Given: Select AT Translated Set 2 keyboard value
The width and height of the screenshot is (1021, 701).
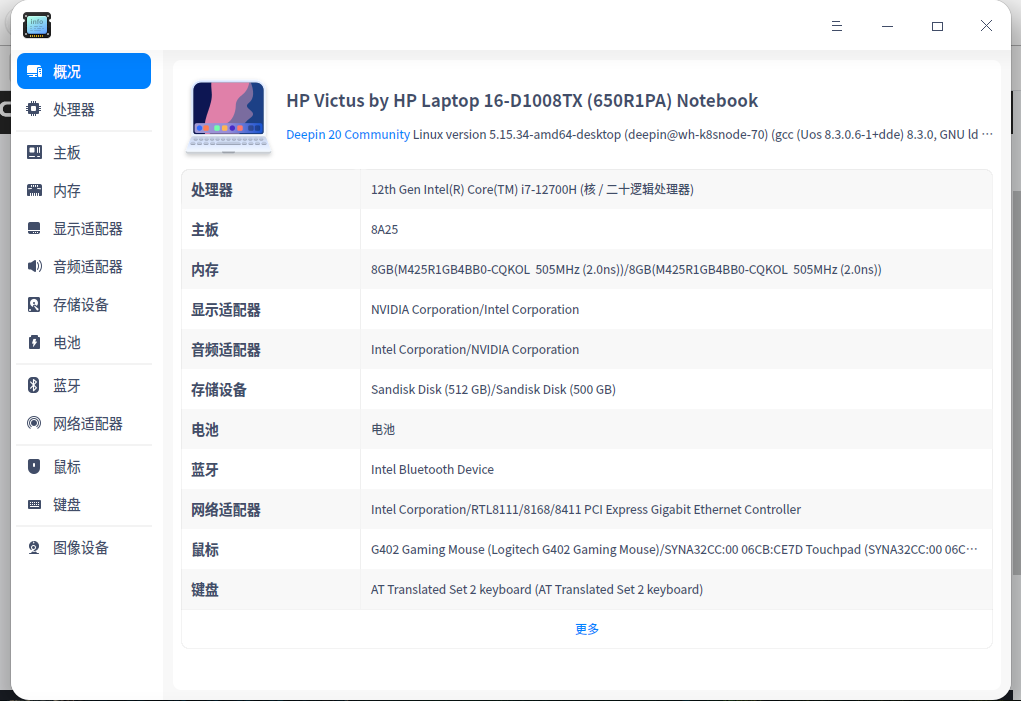Looking at the screenshot, I should (x=537, y=590).
